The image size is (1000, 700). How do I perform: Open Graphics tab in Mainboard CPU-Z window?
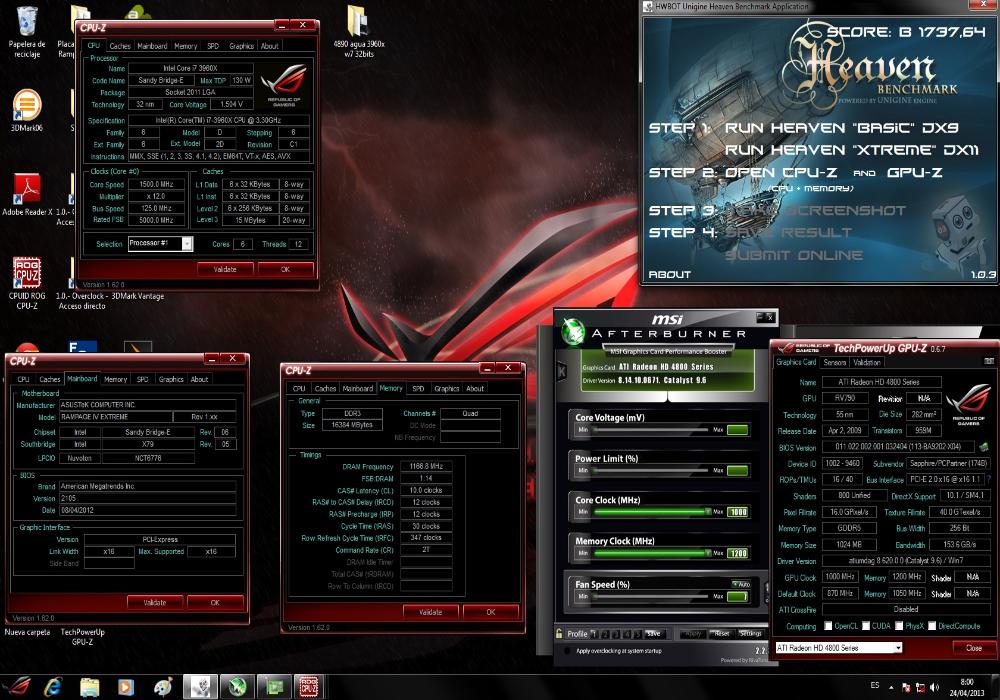[171, 379]
